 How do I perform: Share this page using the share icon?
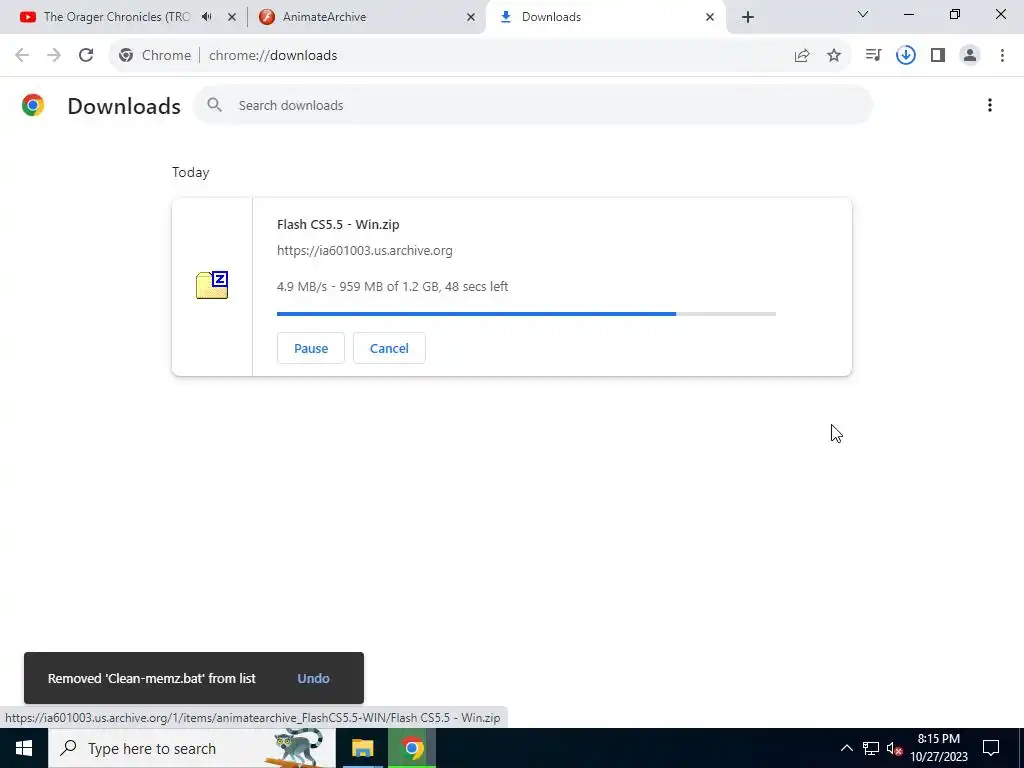point(802,56)
